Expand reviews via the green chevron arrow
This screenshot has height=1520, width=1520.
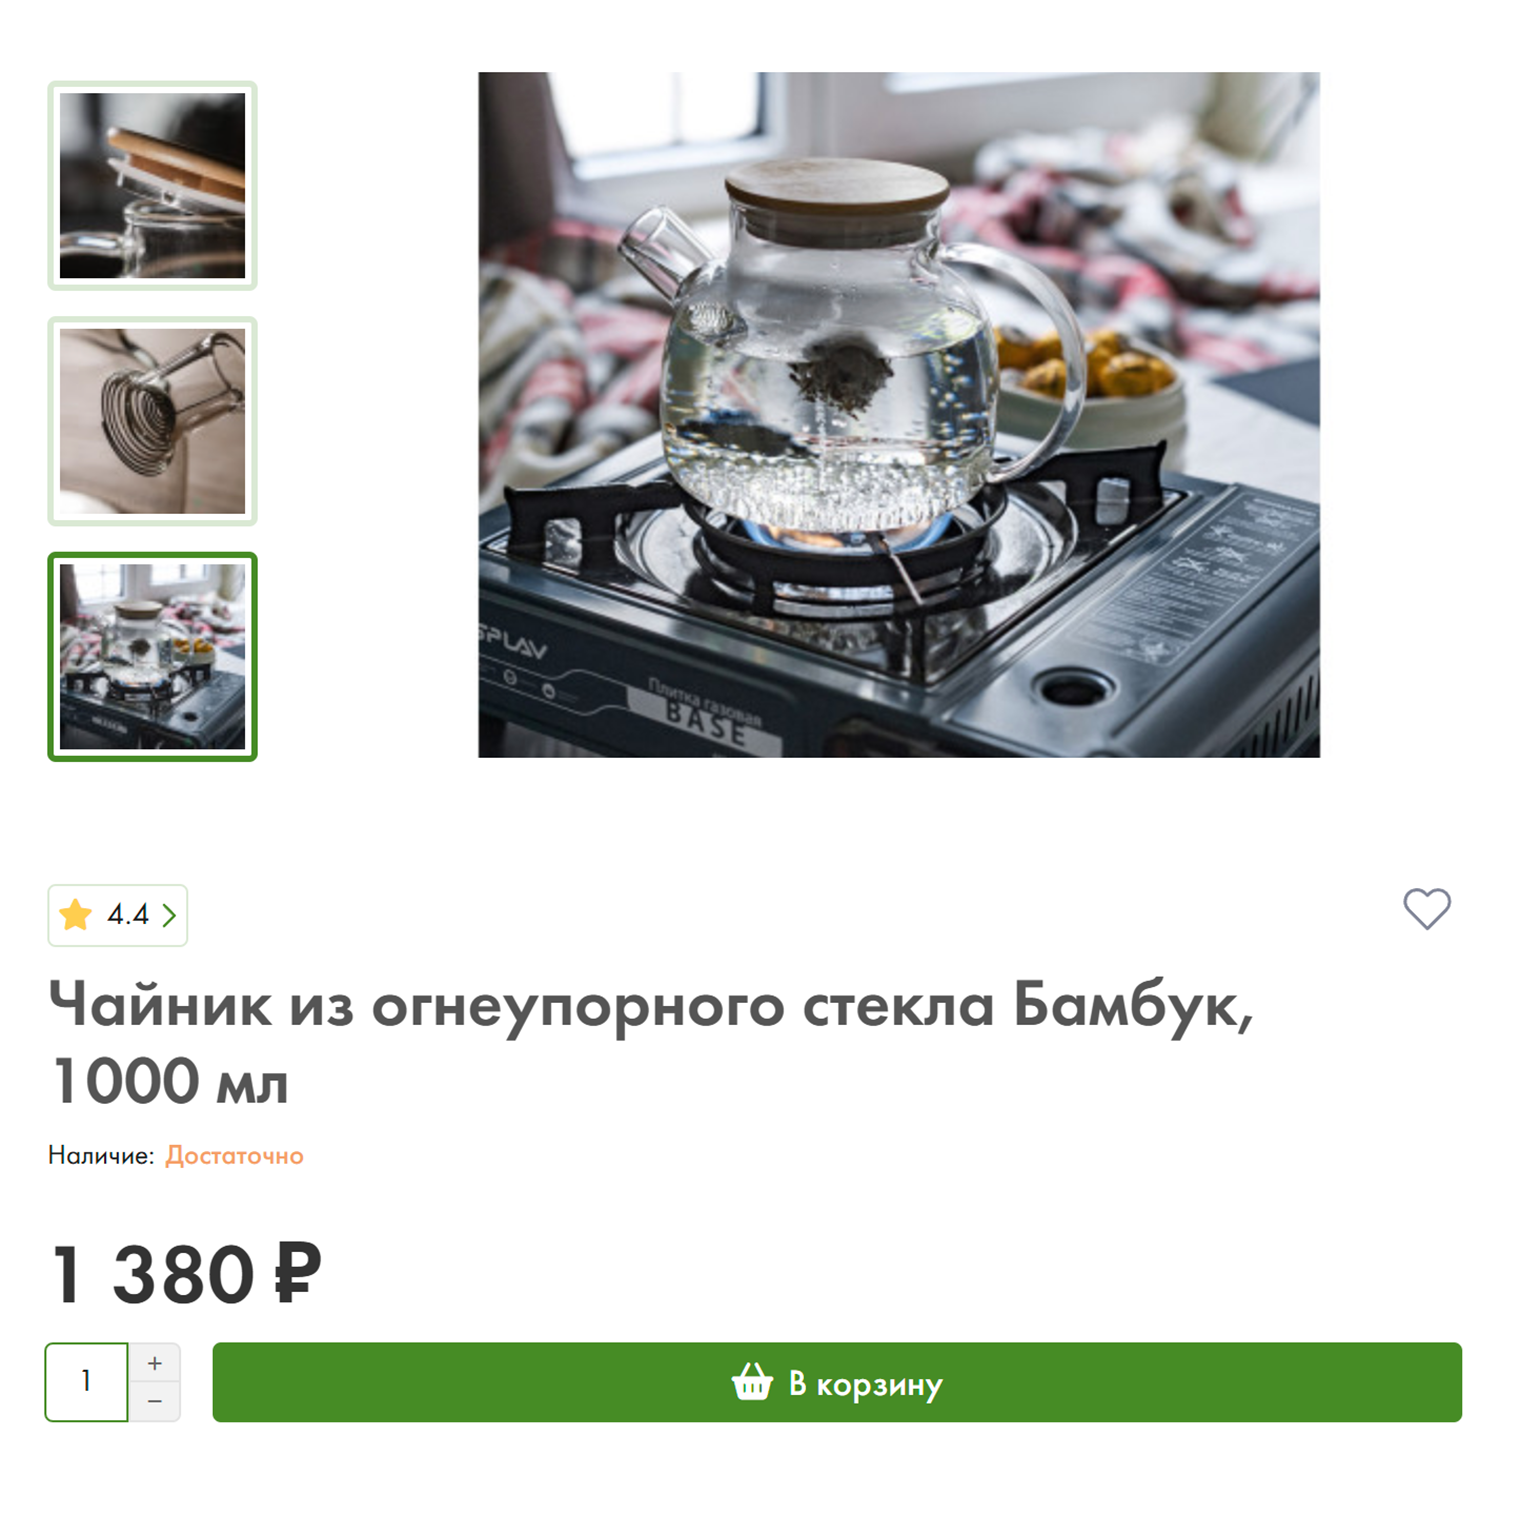[169, 915]
